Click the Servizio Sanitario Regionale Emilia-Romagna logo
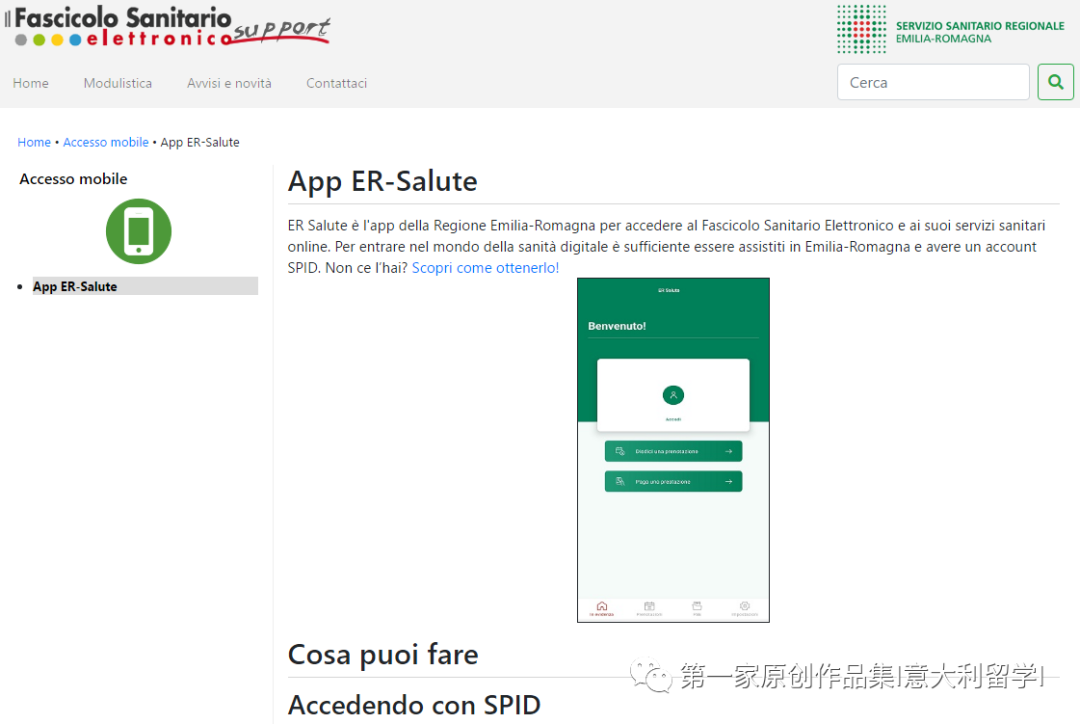The image size is (1080, 724). coord(951,30)
